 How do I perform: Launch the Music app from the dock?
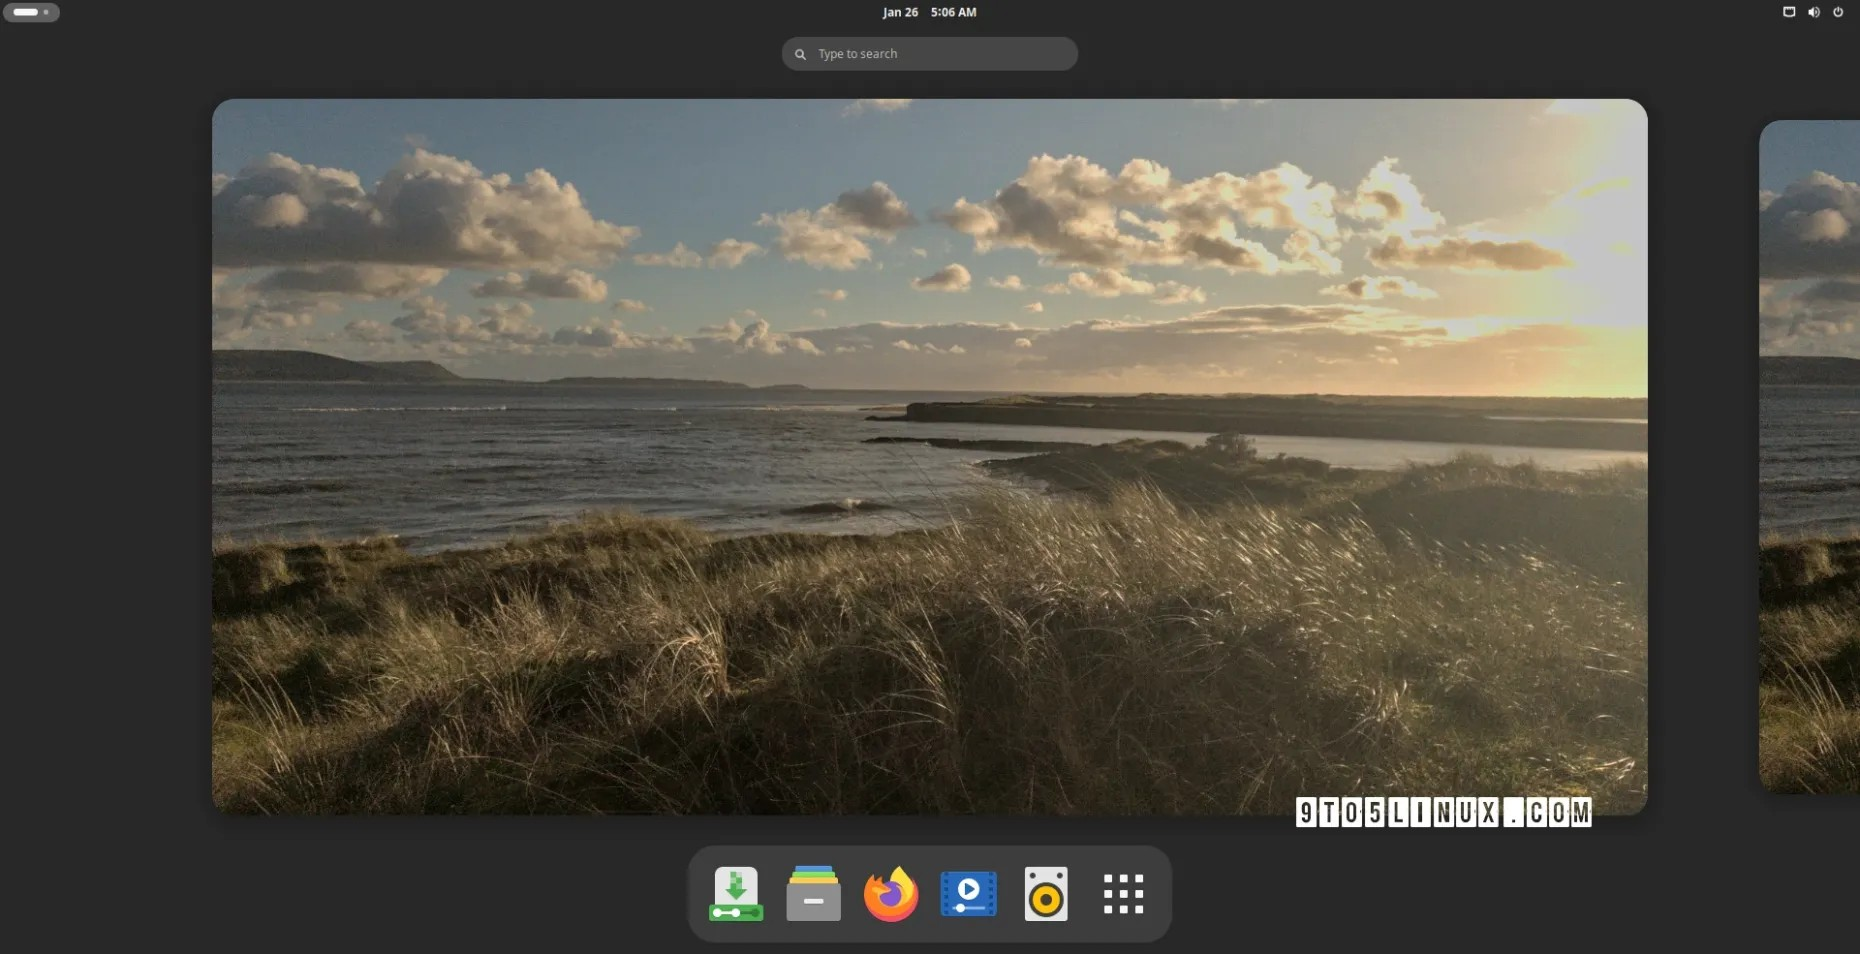pos(1045,894)
